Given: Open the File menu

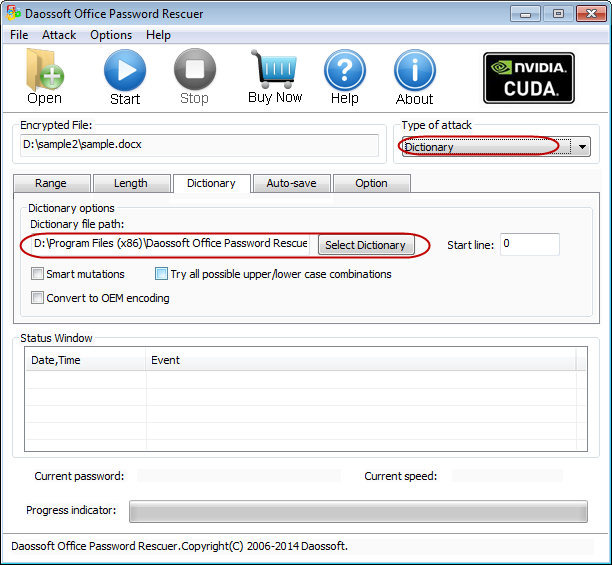Looking at the screenshot, I should (x=19, y=35).
